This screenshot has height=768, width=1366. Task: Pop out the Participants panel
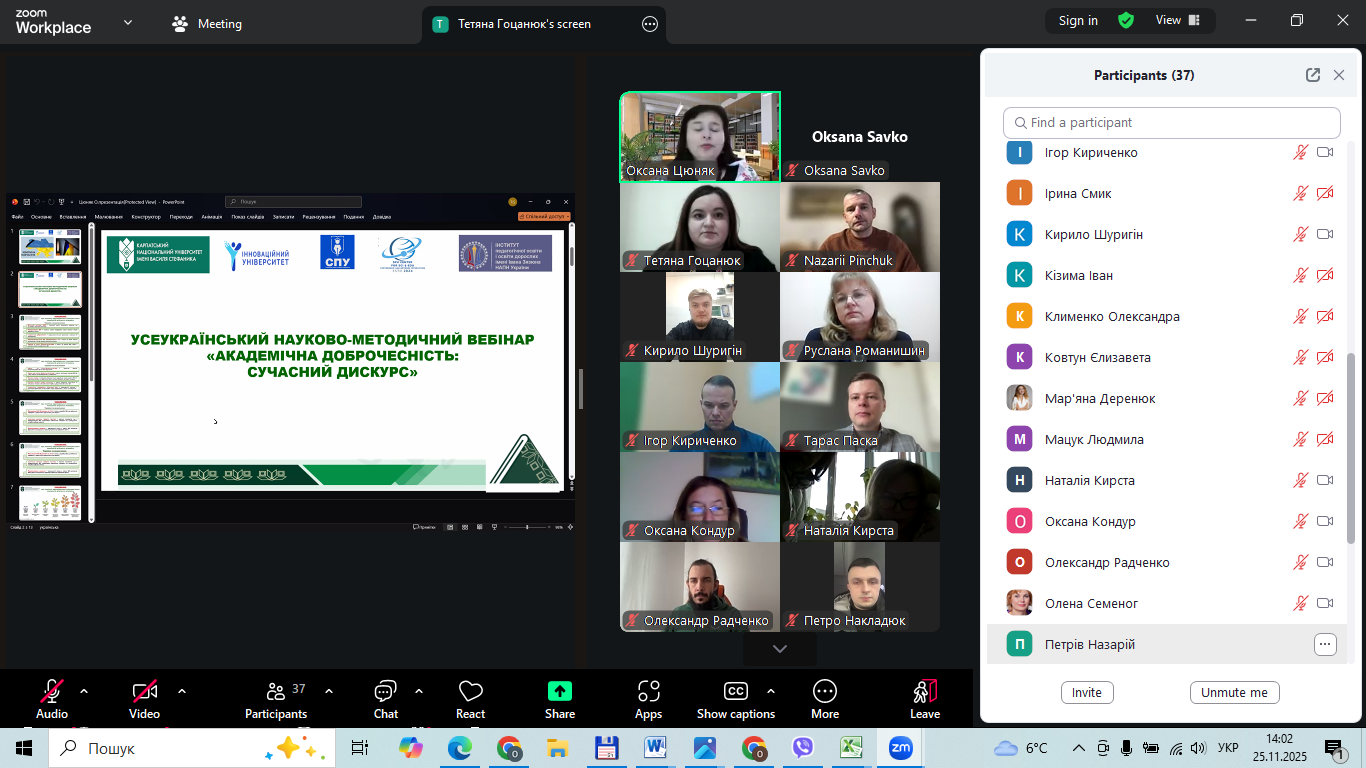pos(1313,75)
